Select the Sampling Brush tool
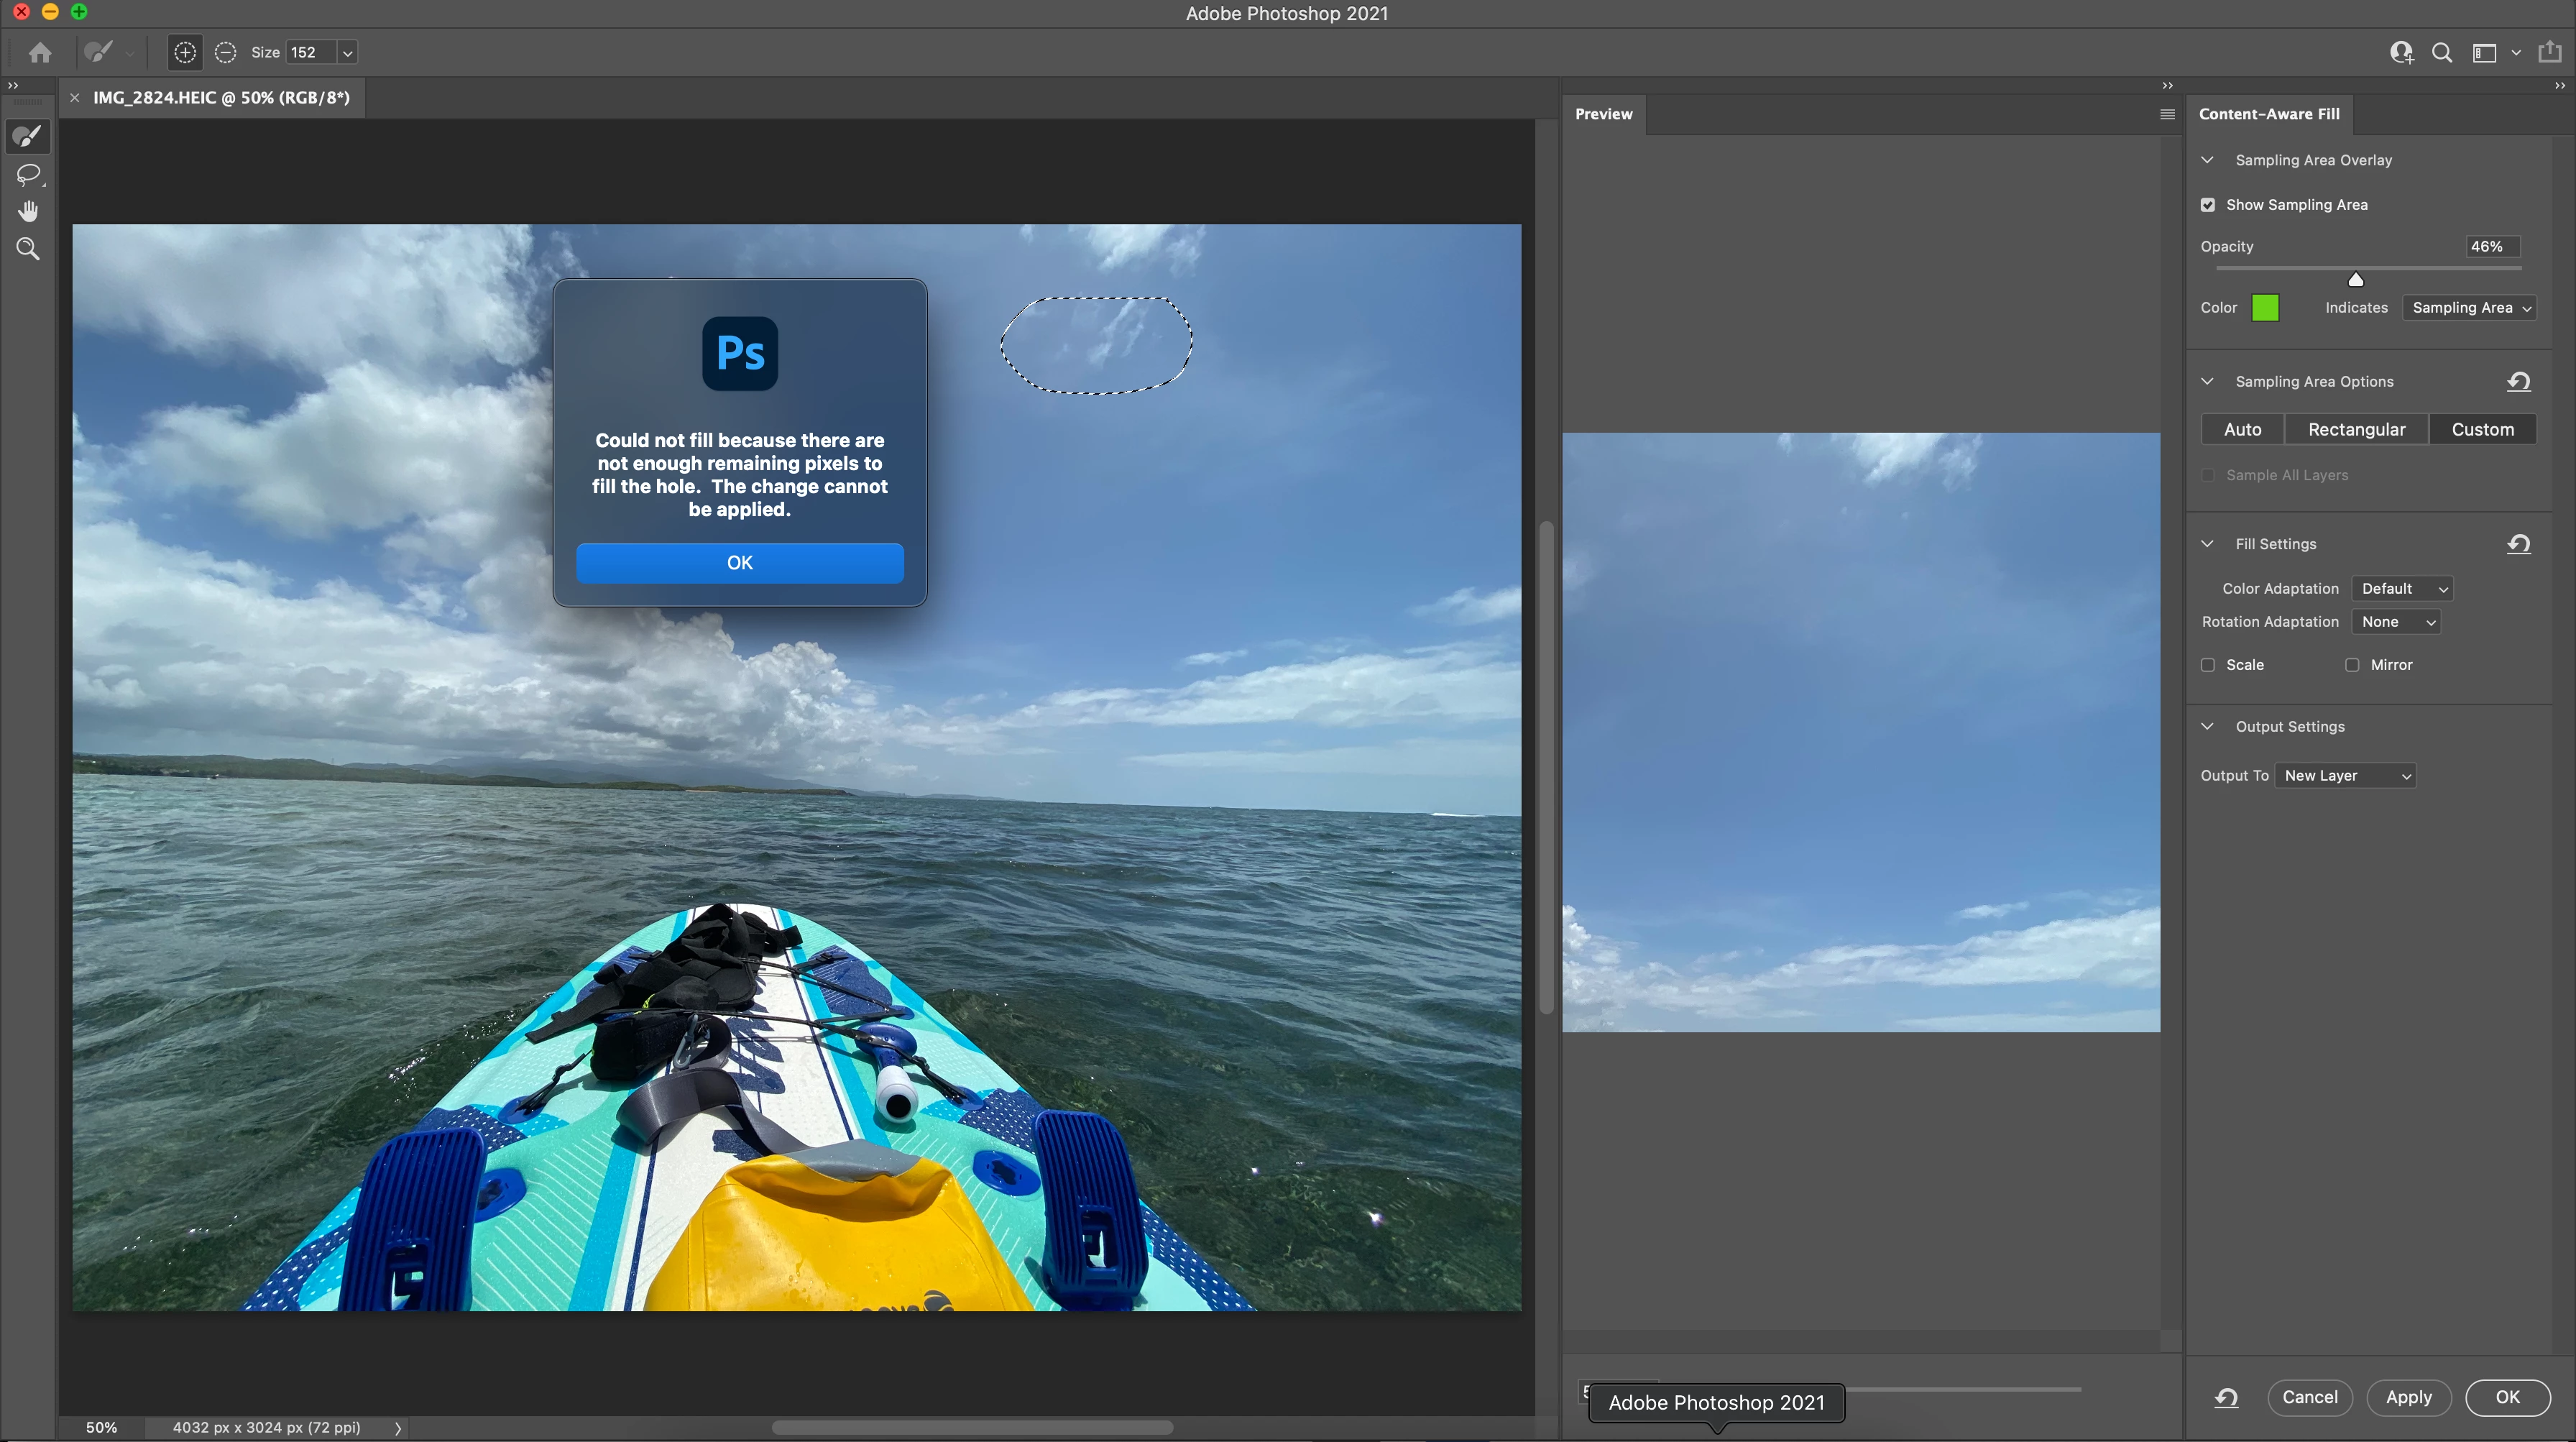Viewport: 2576px width, 1442px height. (28, 137)
